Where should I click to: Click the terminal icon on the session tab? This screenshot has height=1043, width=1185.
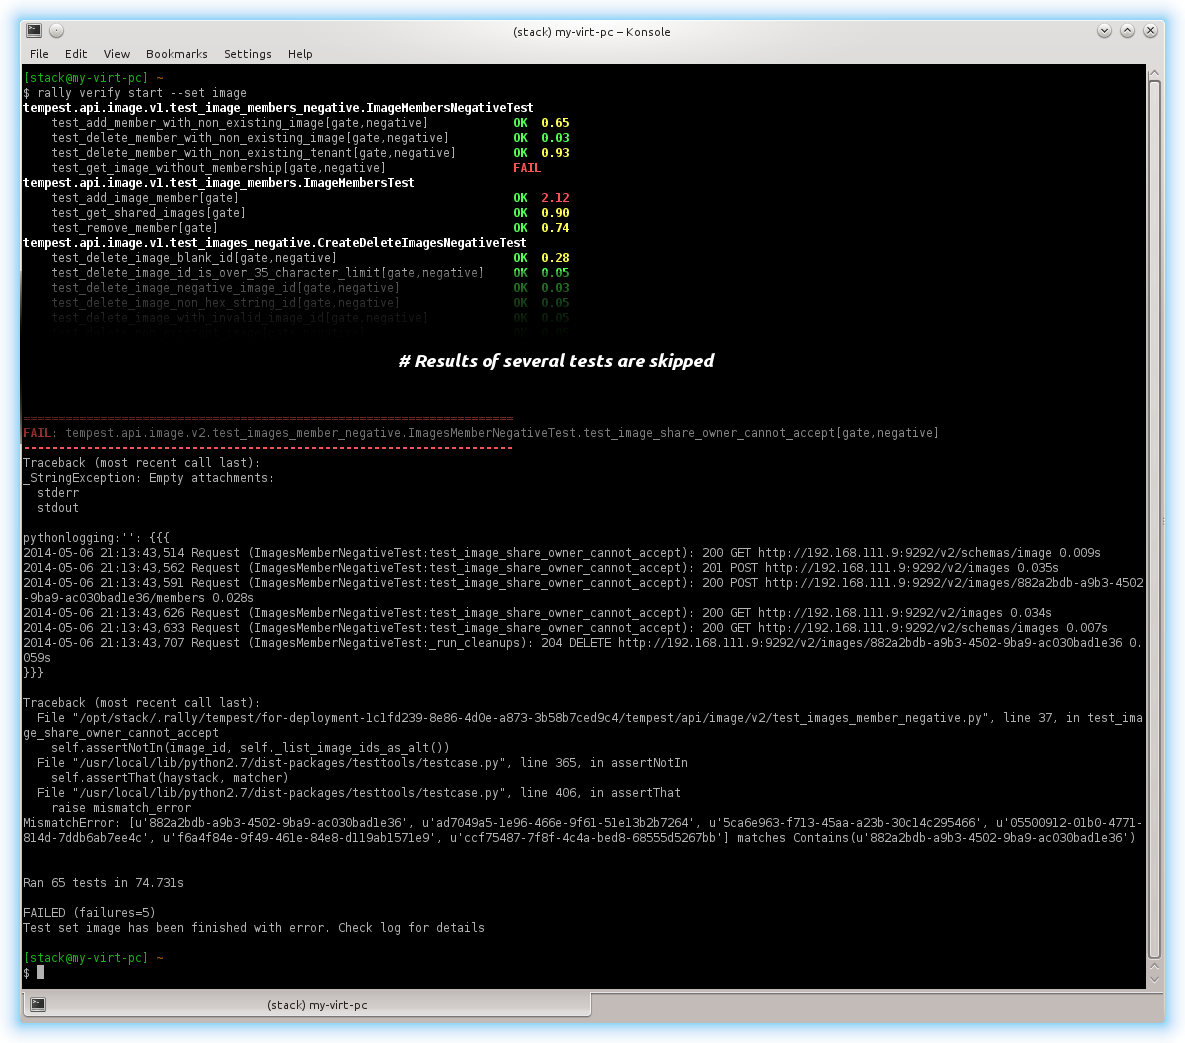coord(38,1004)
